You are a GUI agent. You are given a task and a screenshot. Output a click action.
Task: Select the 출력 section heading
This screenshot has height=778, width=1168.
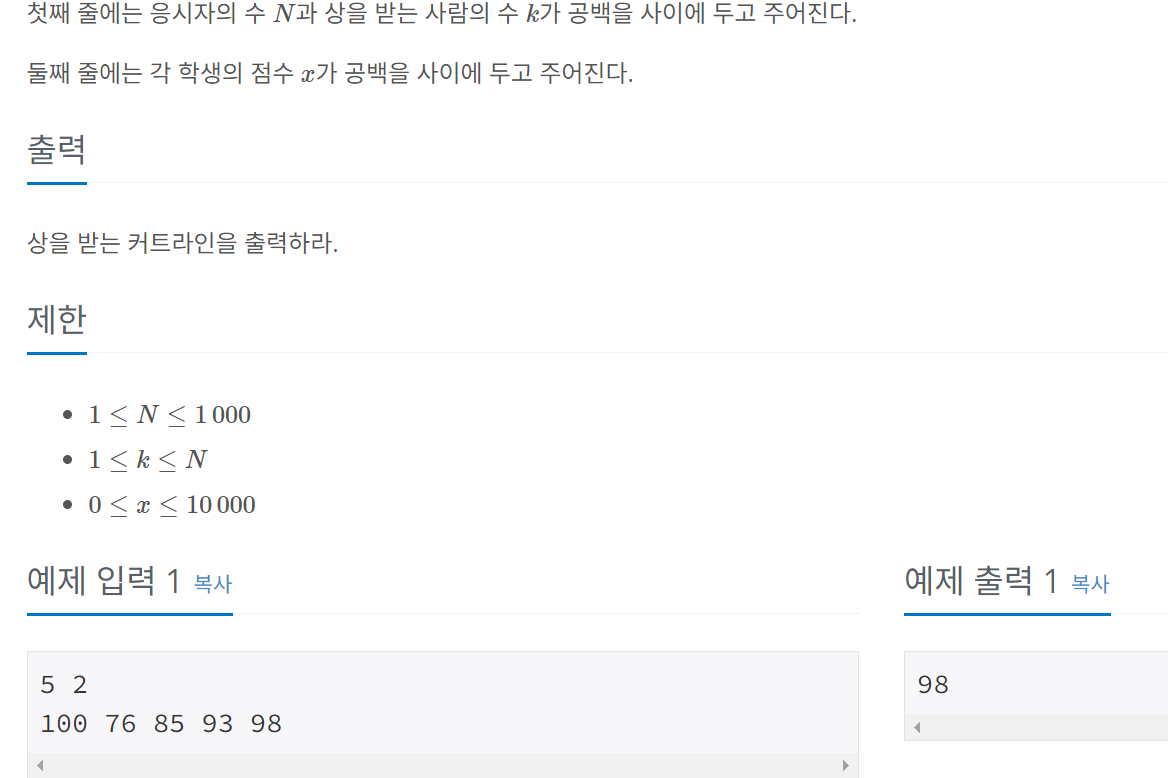tap(55, 150)
